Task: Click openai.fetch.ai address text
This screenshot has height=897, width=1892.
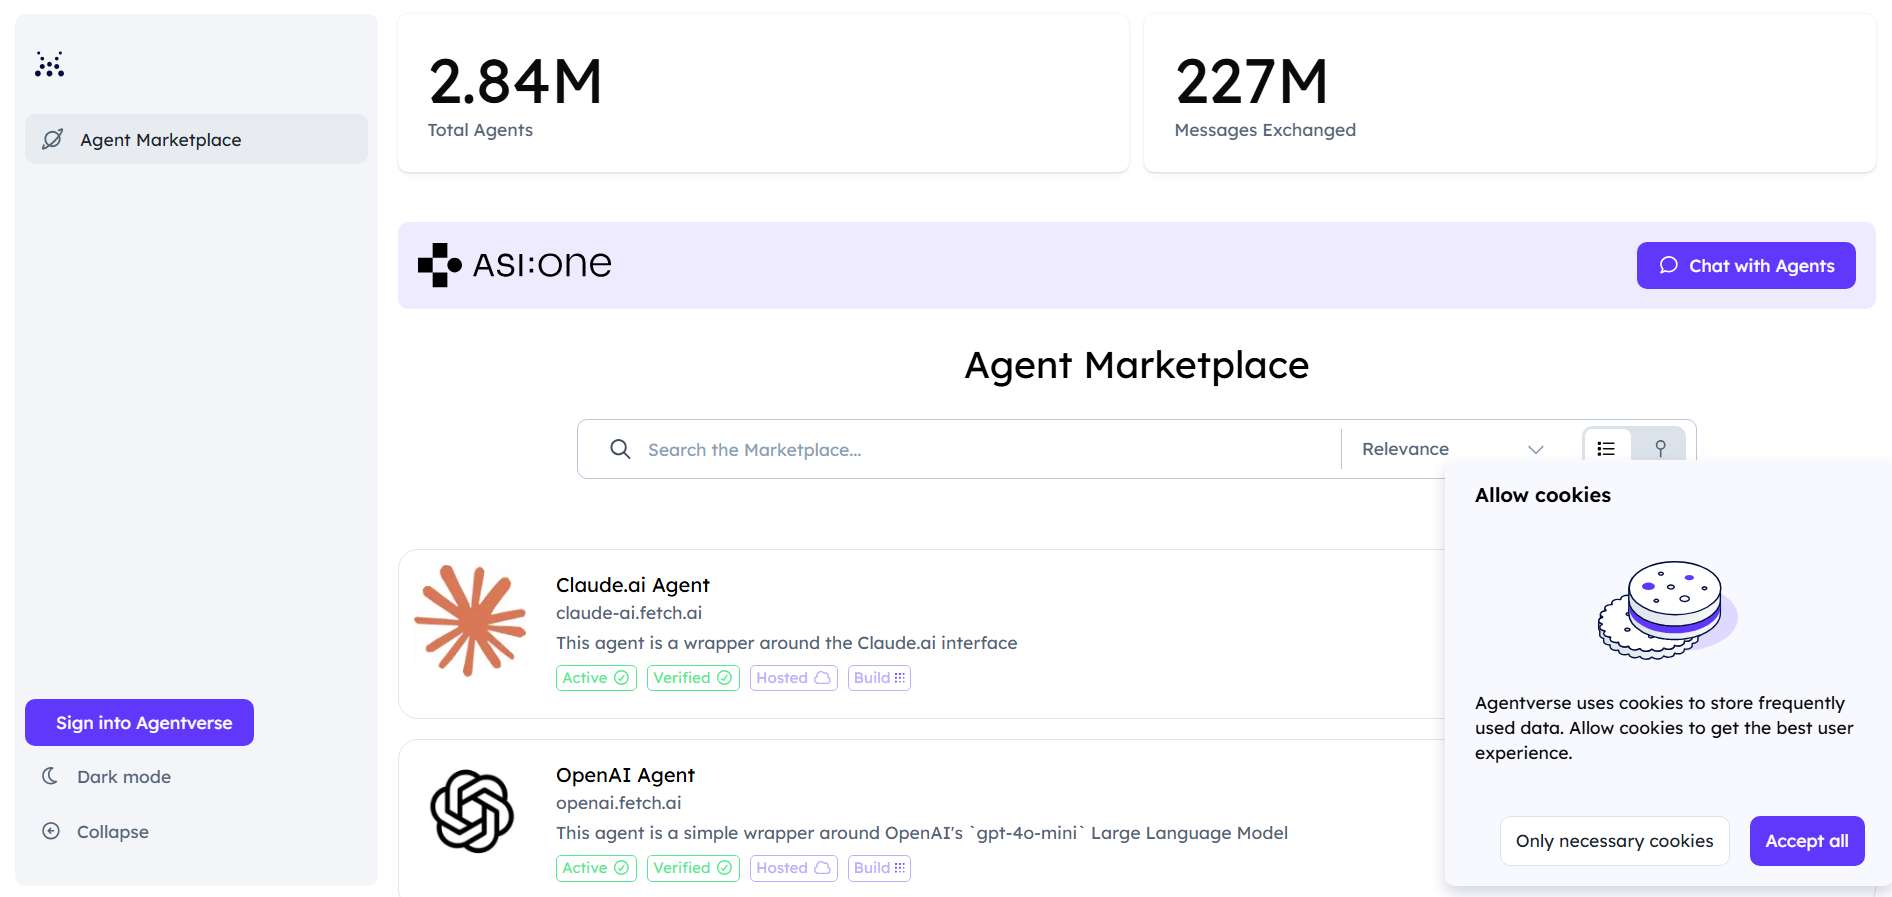Action: point(618,803)
